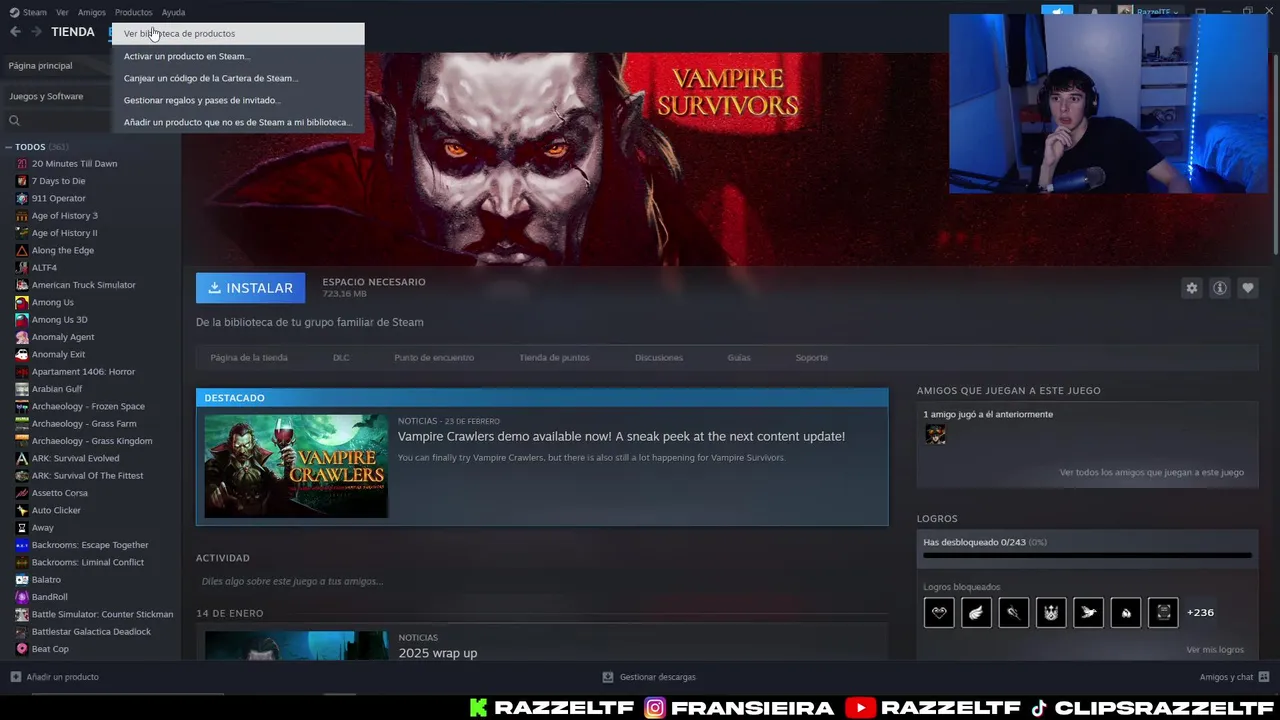Open the Discusiones tab
The width and height of the screenshot is (1280, 720).
click(659, 357)
